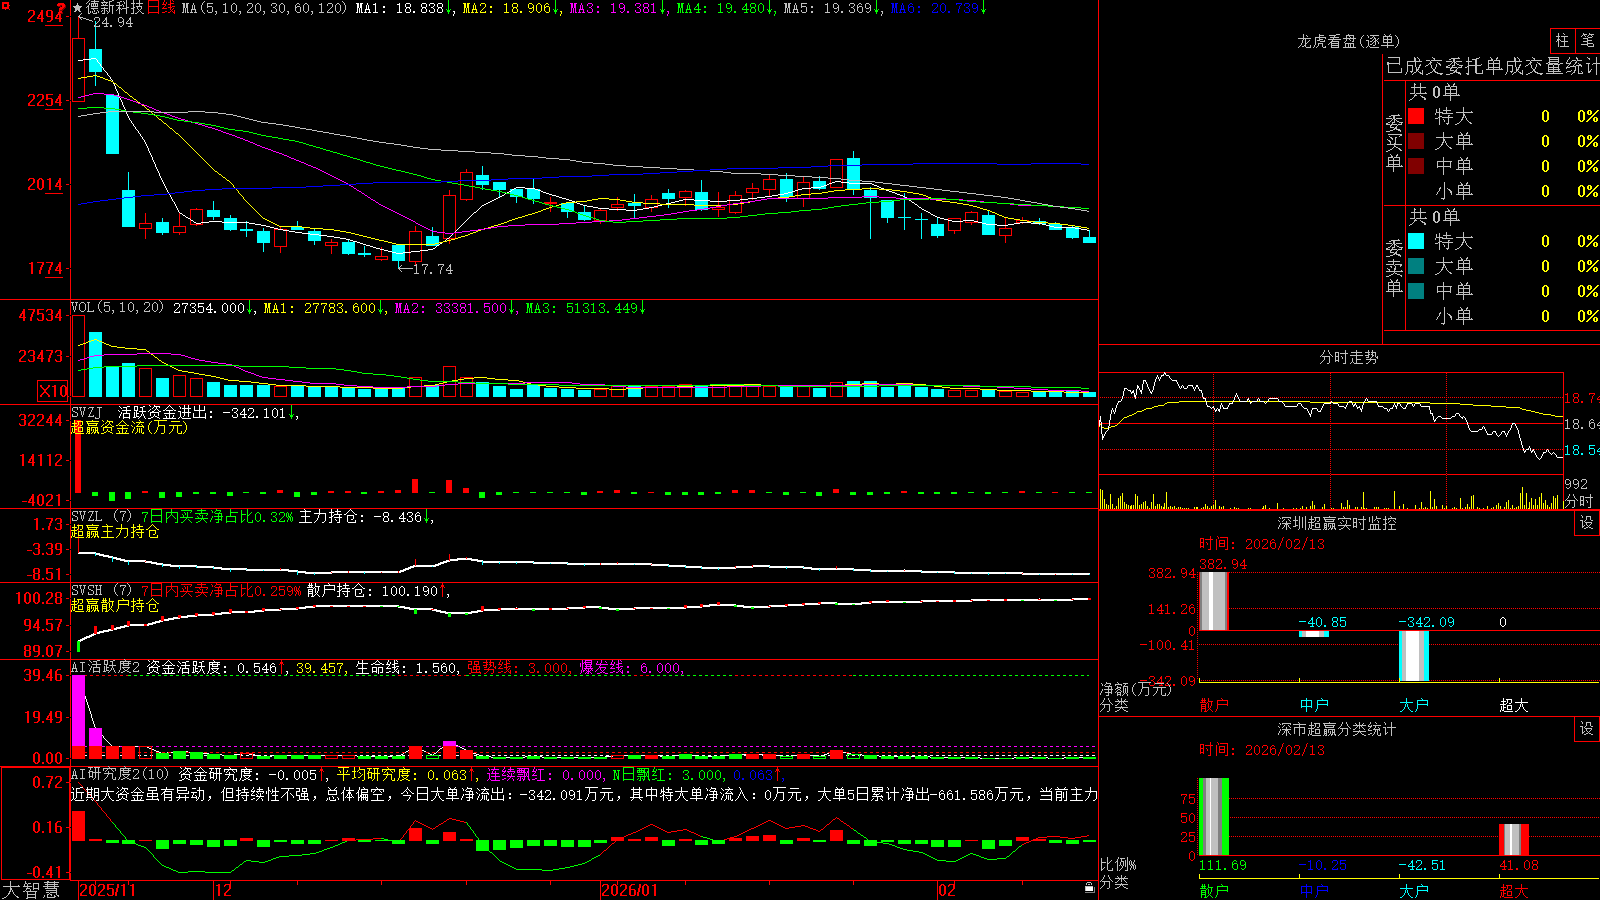The image size is (1600, 900).
Task: Click the lock icon at chart bottom-right
Action: 1089,888
